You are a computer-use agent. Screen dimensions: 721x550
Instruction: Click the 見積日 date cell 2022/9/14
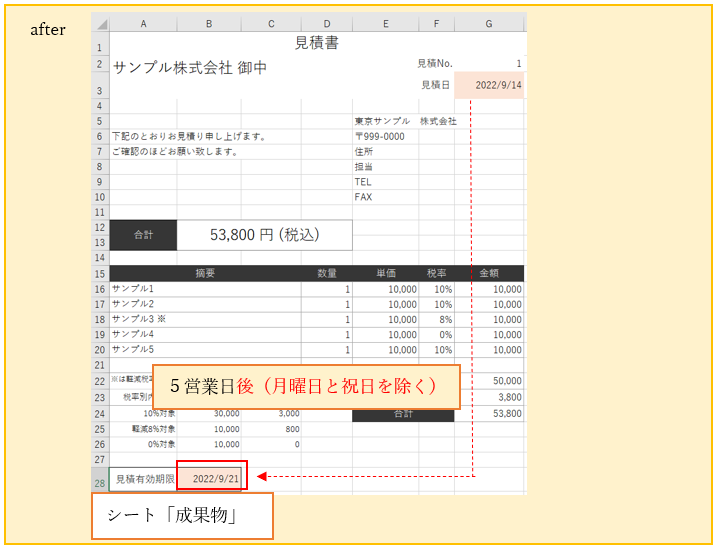click(x=489, y=86)
